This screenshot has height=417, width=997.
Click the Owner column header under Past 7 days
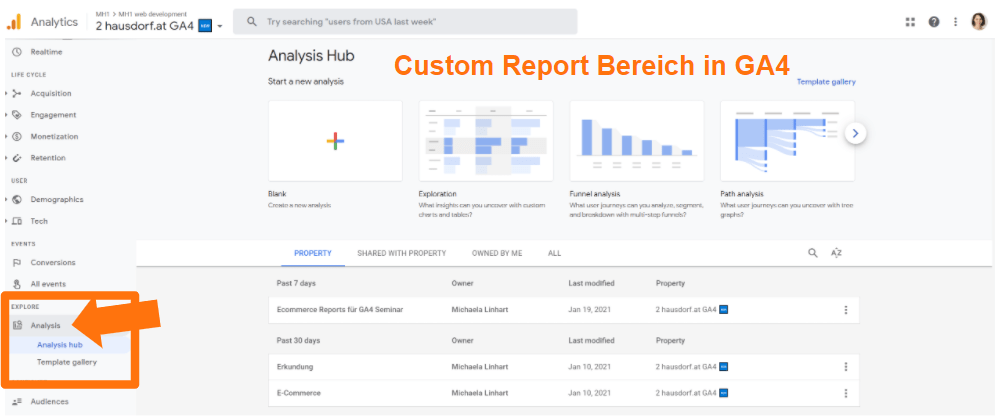[x=462, y=284]
